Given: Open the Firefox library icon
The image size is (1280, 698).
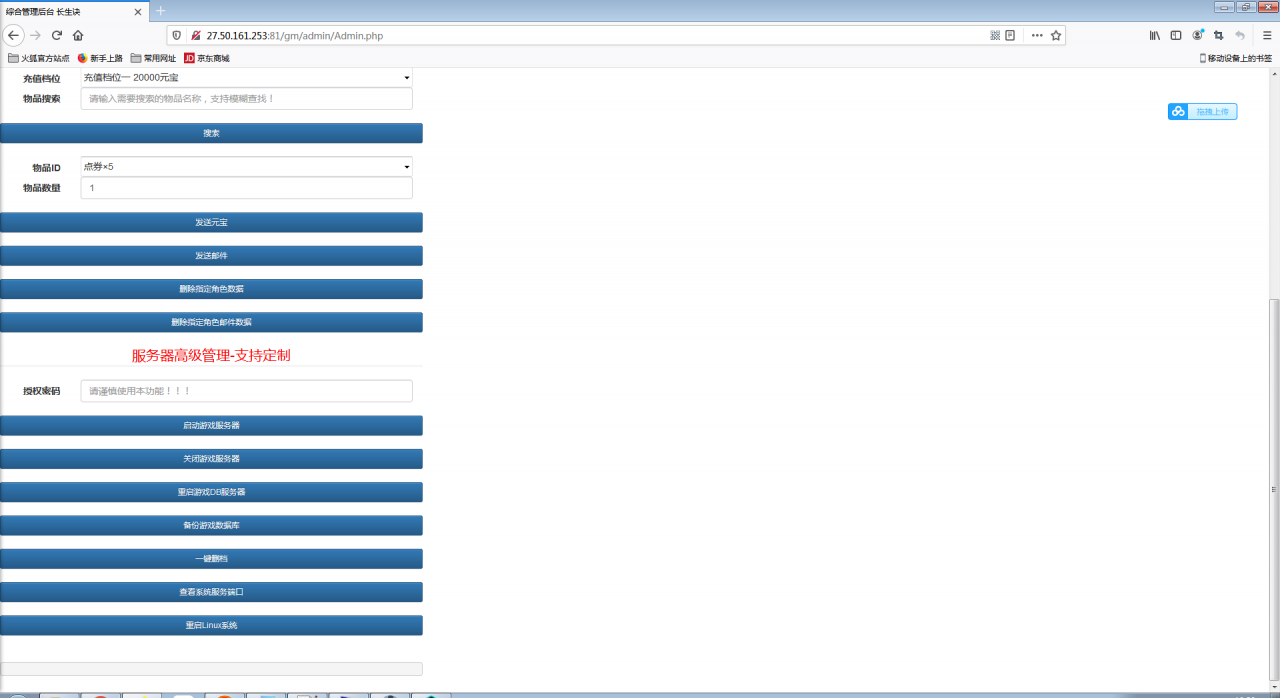Looking at the screenshot, I should pos(1154,35).
